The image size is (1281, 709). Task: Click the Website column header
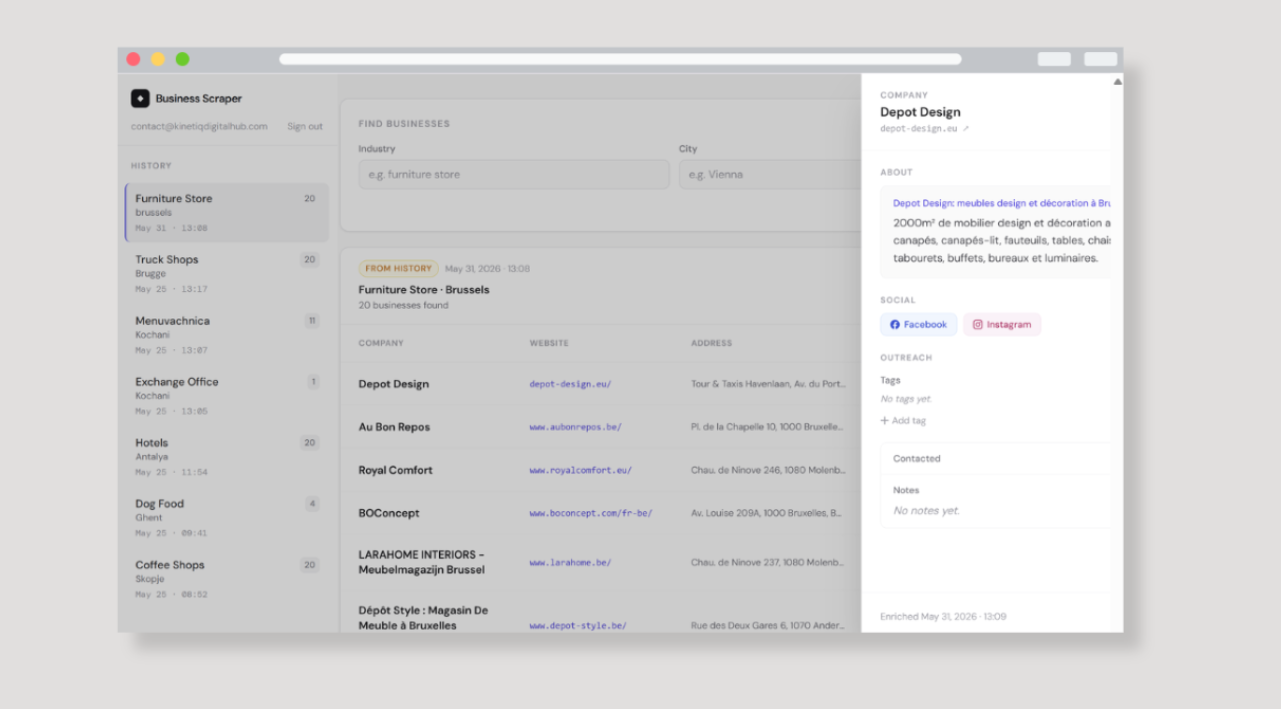549,343
